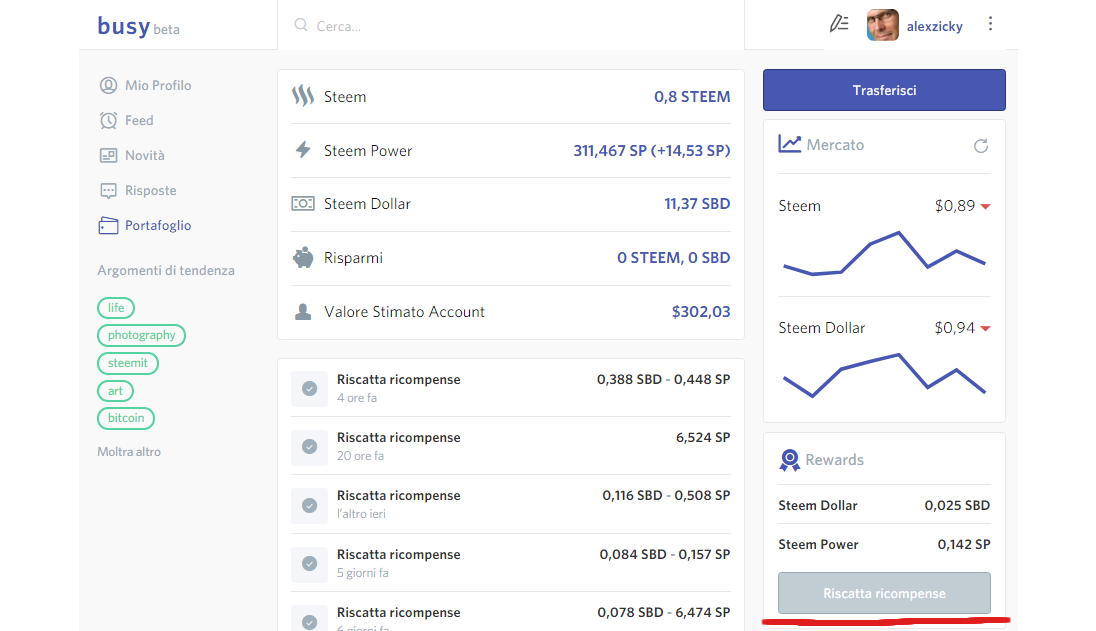Click the Risparmi piggy bank icon
1096x631 pixels.
(x=303, y=258)
